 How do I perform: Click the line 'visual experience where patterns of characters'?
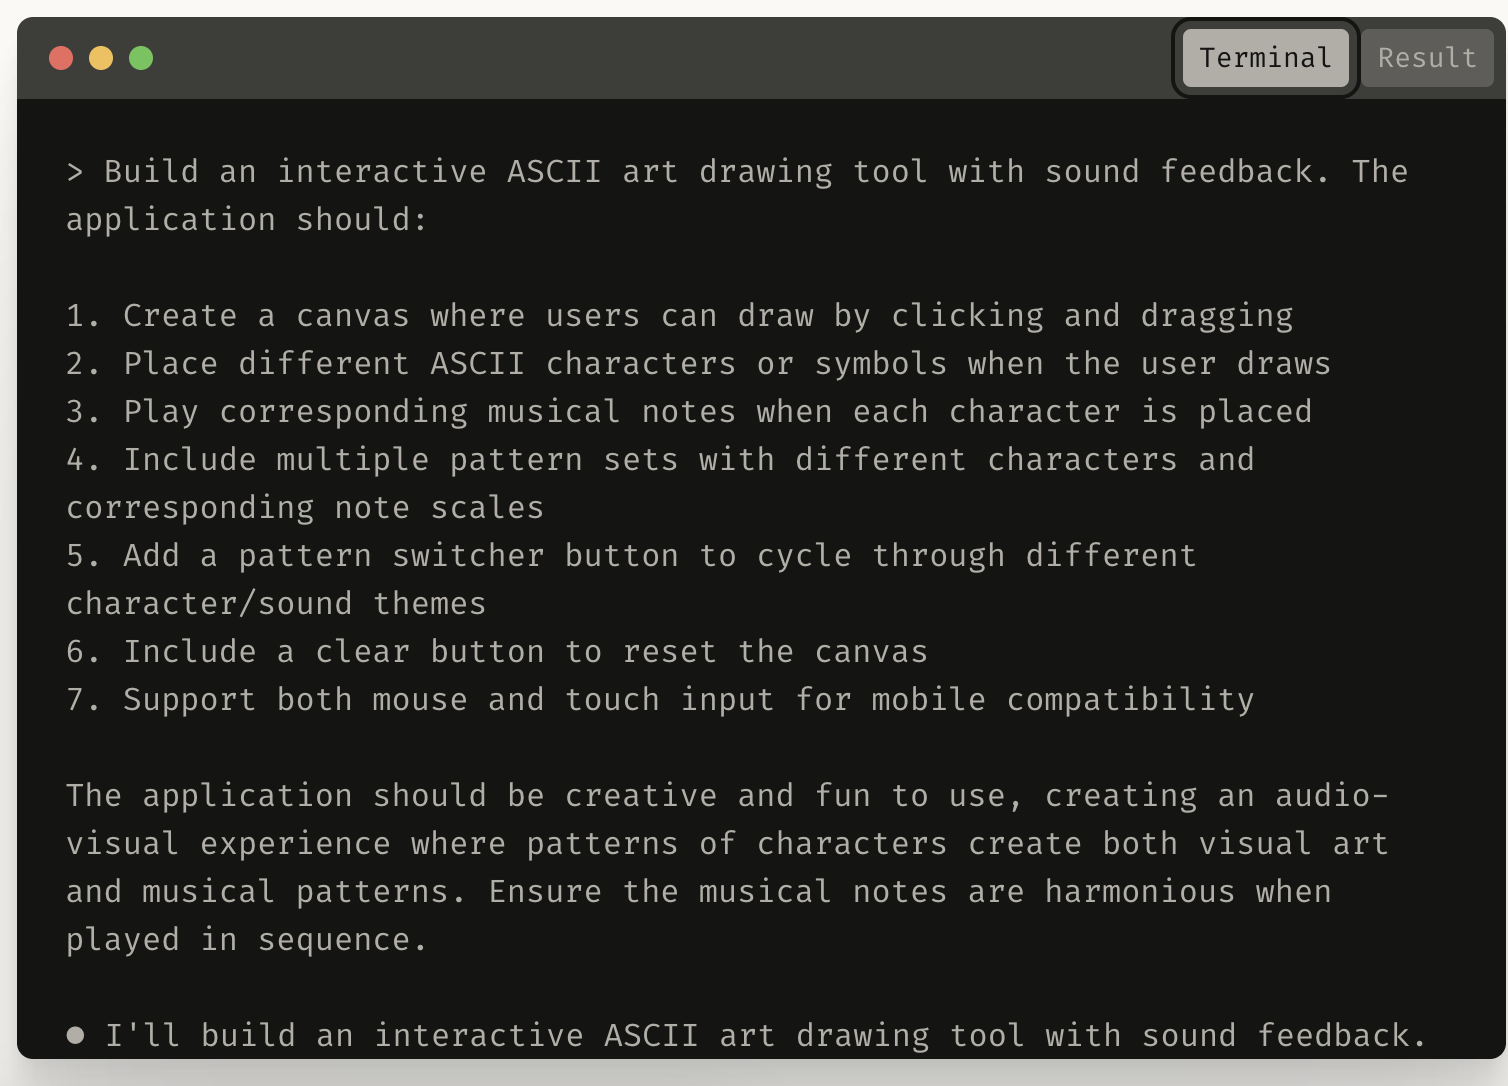coord(727,844)
